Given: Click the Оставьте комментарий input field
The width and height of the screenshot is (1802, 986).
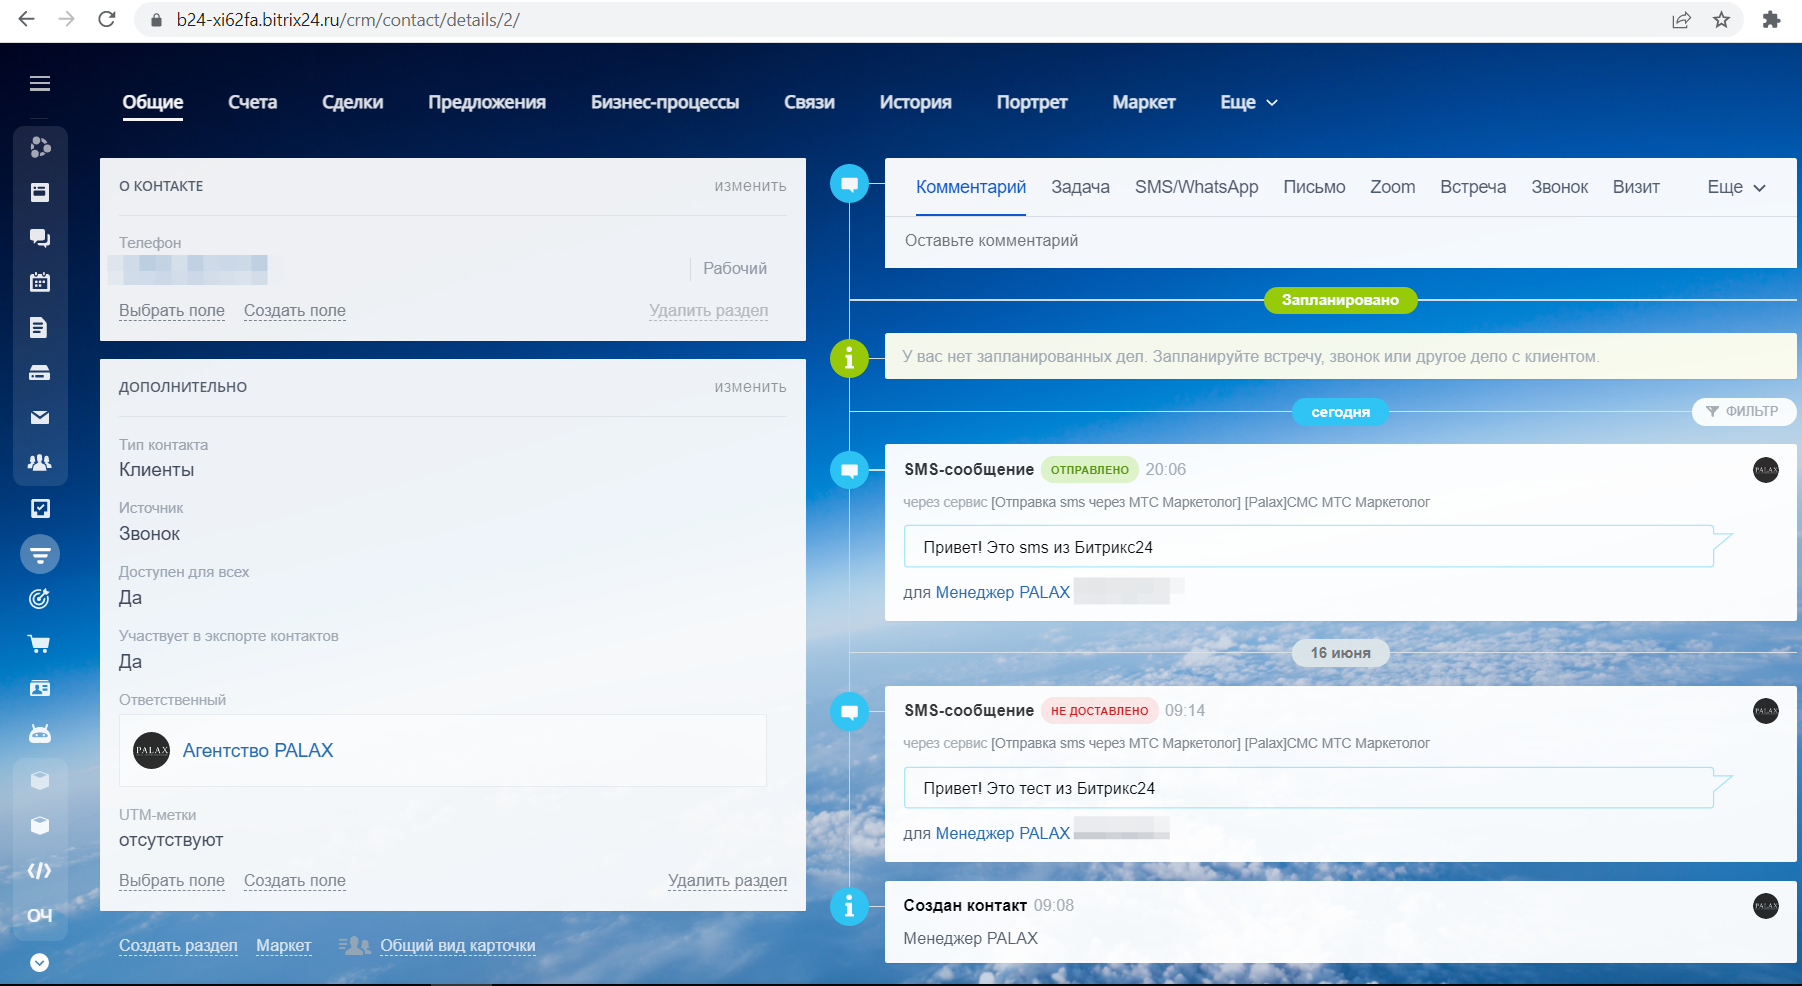Looking at the screenshot, I should click(x=1340, y=241).
